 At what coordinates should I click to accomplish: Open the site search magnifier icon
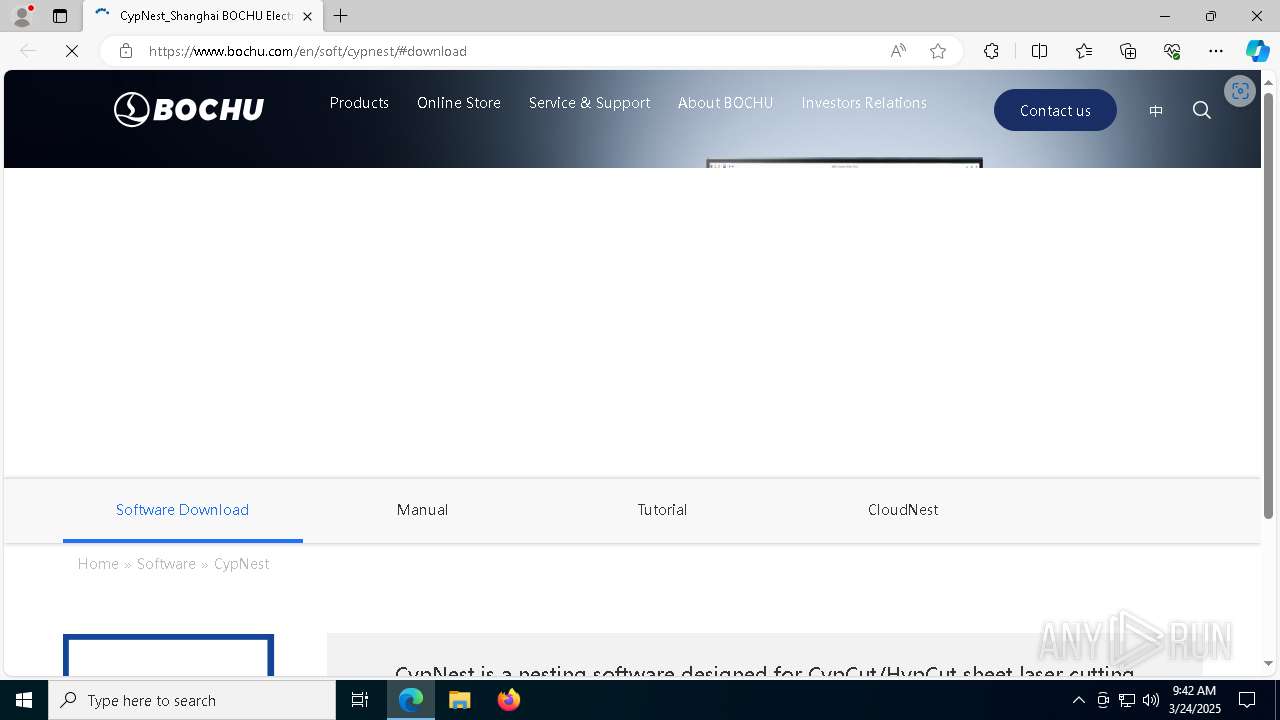(x=1202, y=110)
